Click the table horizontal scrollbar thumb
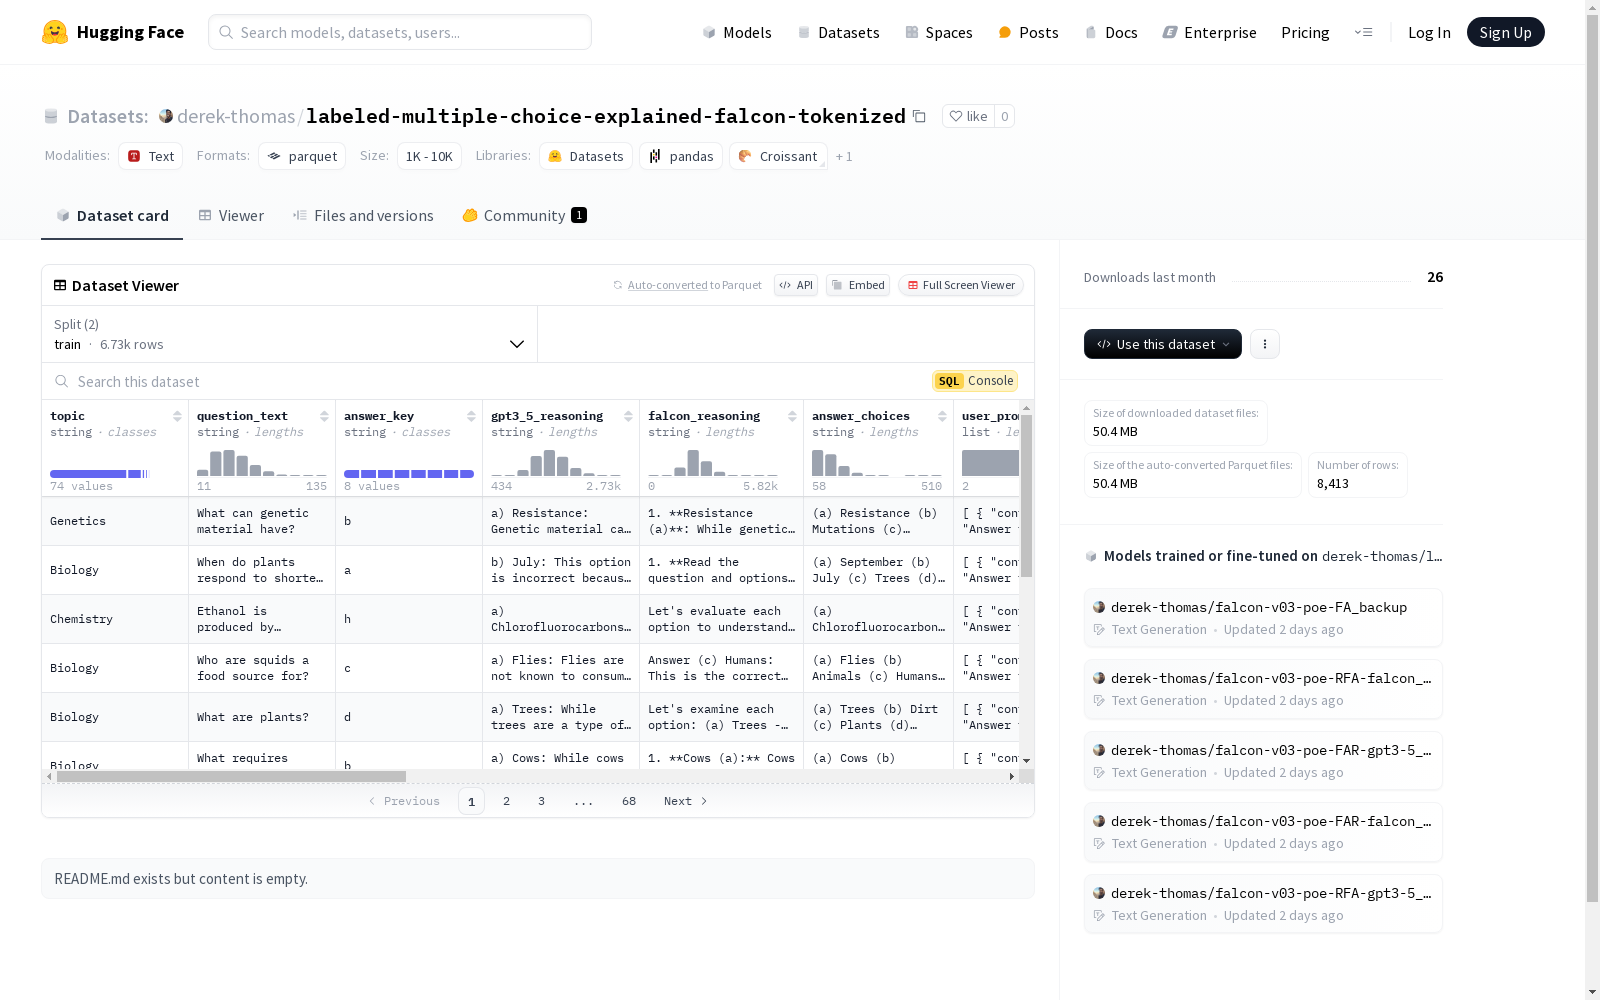 coord(231,776)
